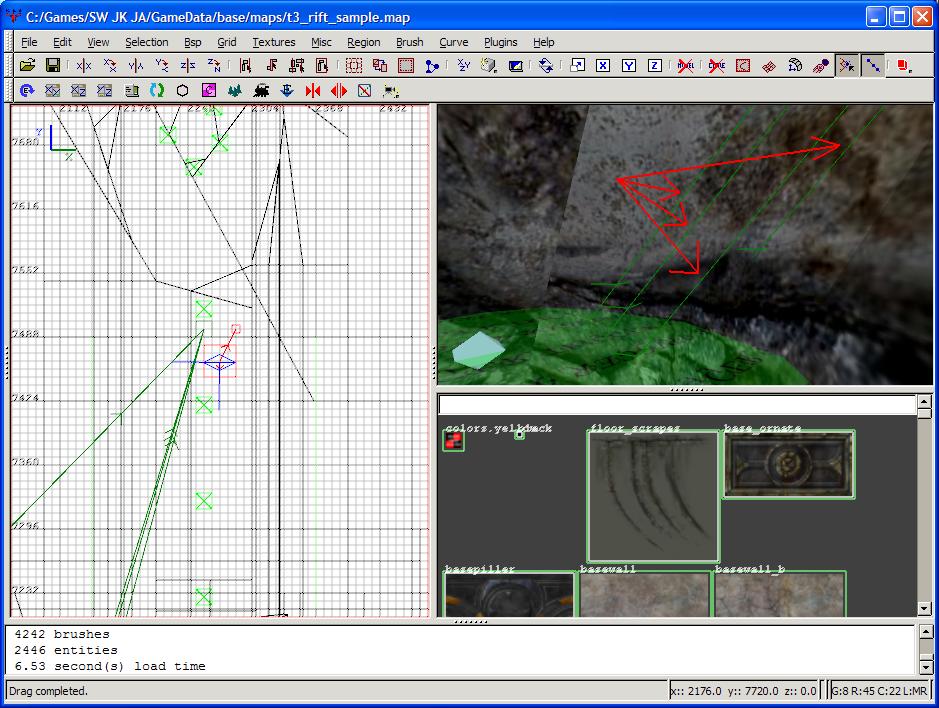Click the red outward-pointing arrows icon

click(338, 90)
